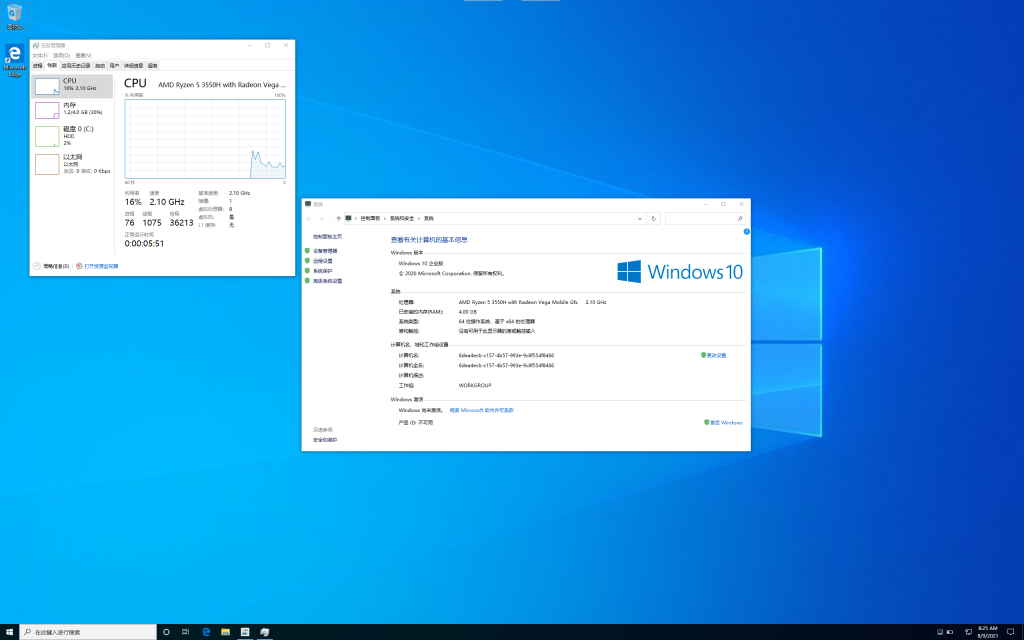Switch to the 启动 (Startup) tab
The height and width of the screenshot is (640, 1024).
tap(100, 65)
